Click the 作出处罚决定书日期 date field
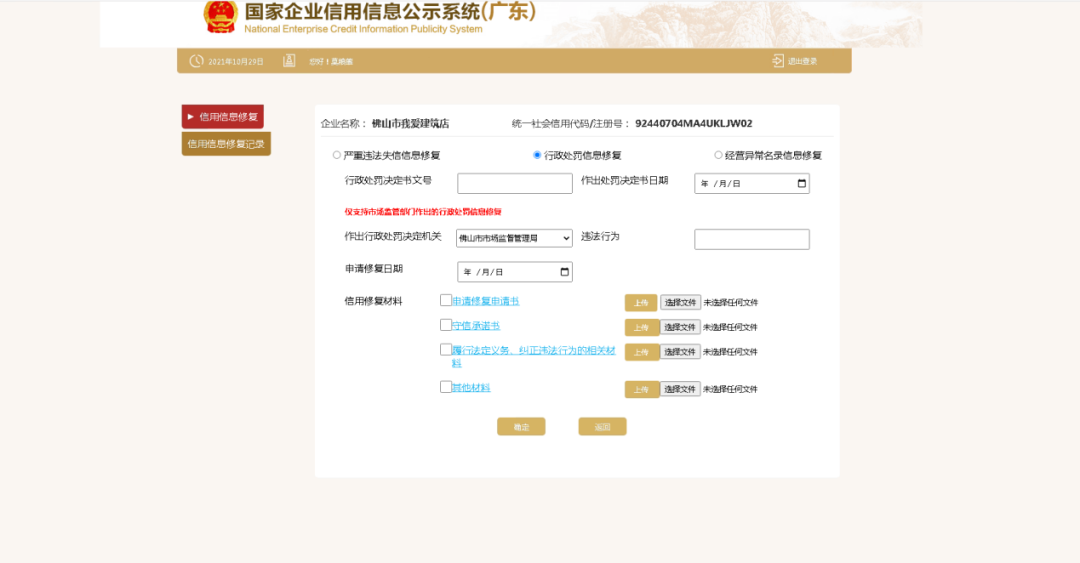 click(751, 183)
